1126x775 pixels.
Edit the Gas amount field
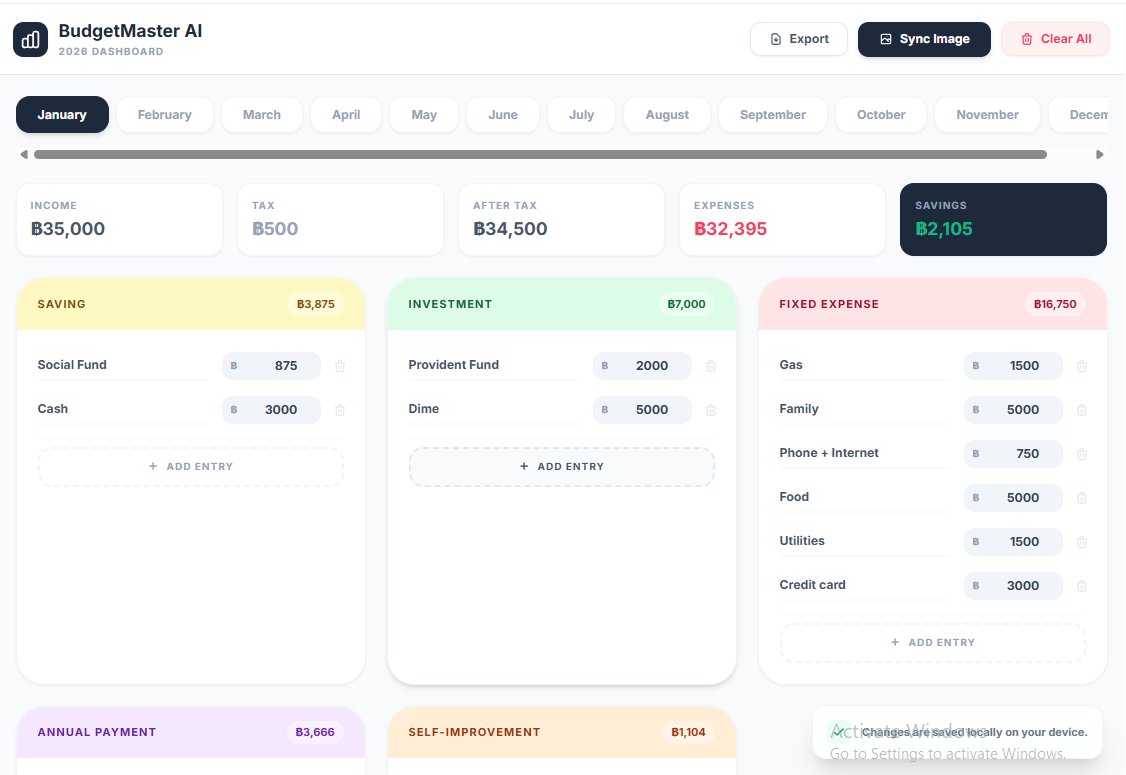(x=1013, y=366)
